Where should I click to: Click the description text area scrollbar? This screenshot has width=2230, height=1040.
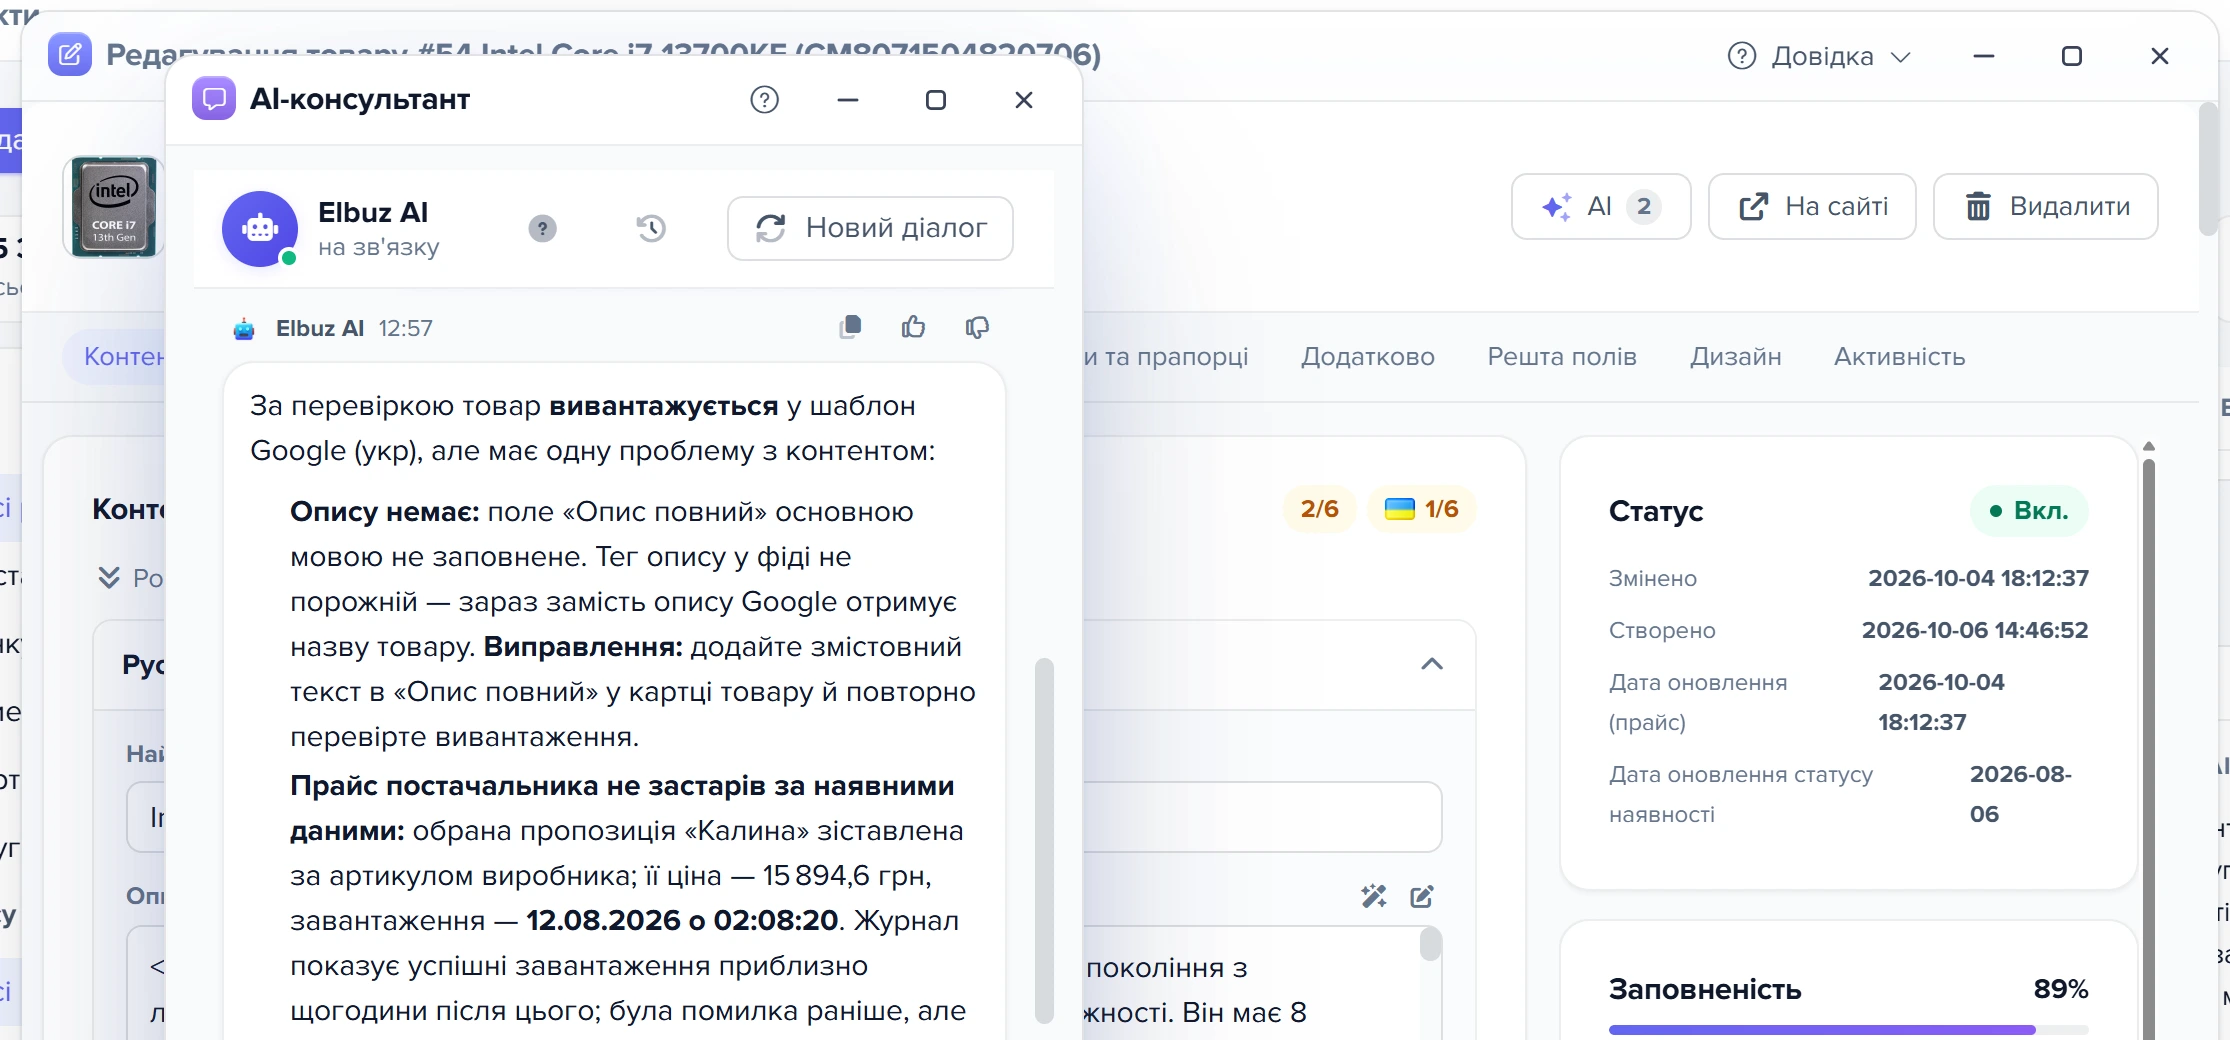click(x=1431, y=944)
